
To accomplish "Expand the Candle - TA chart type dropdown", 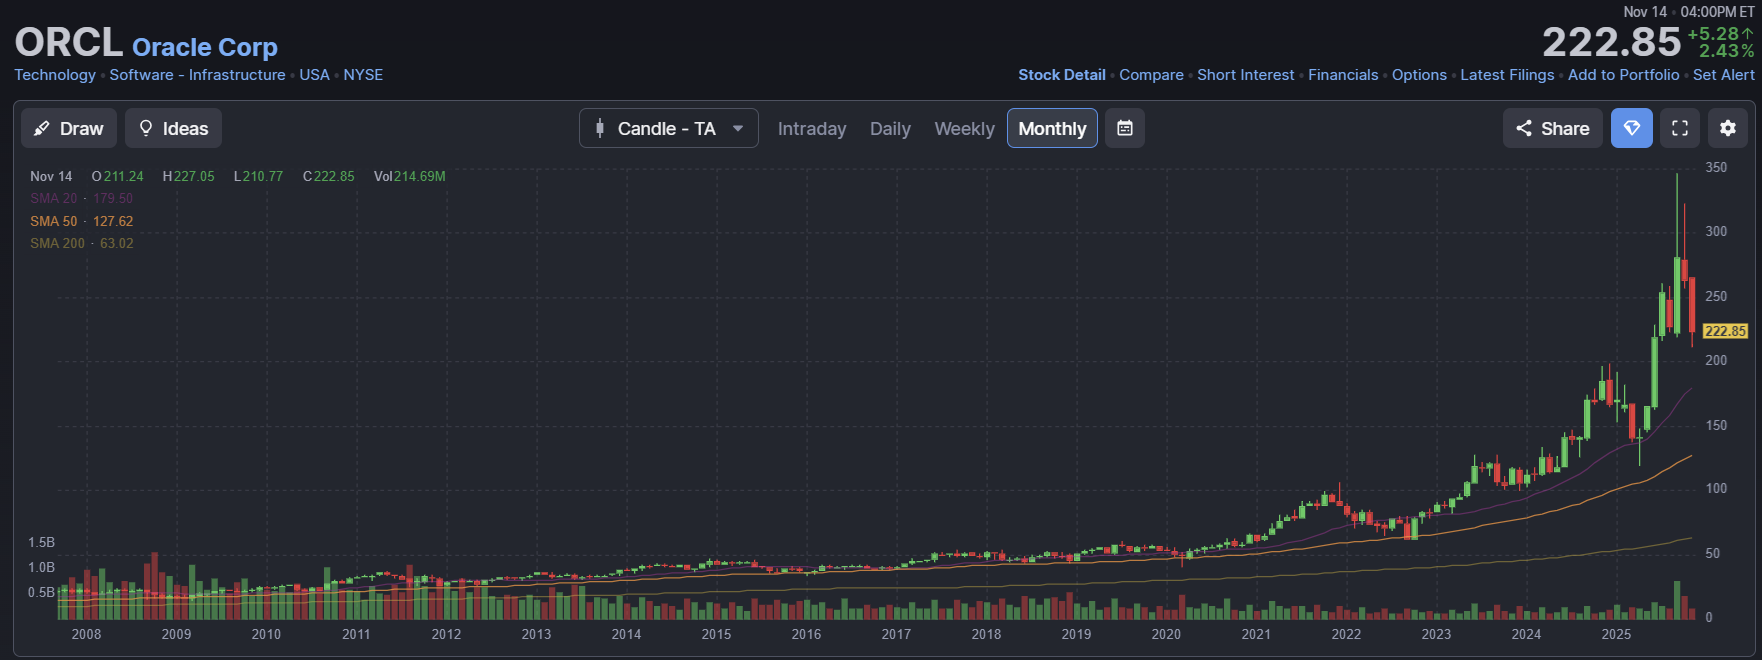I will click(669, 128).
